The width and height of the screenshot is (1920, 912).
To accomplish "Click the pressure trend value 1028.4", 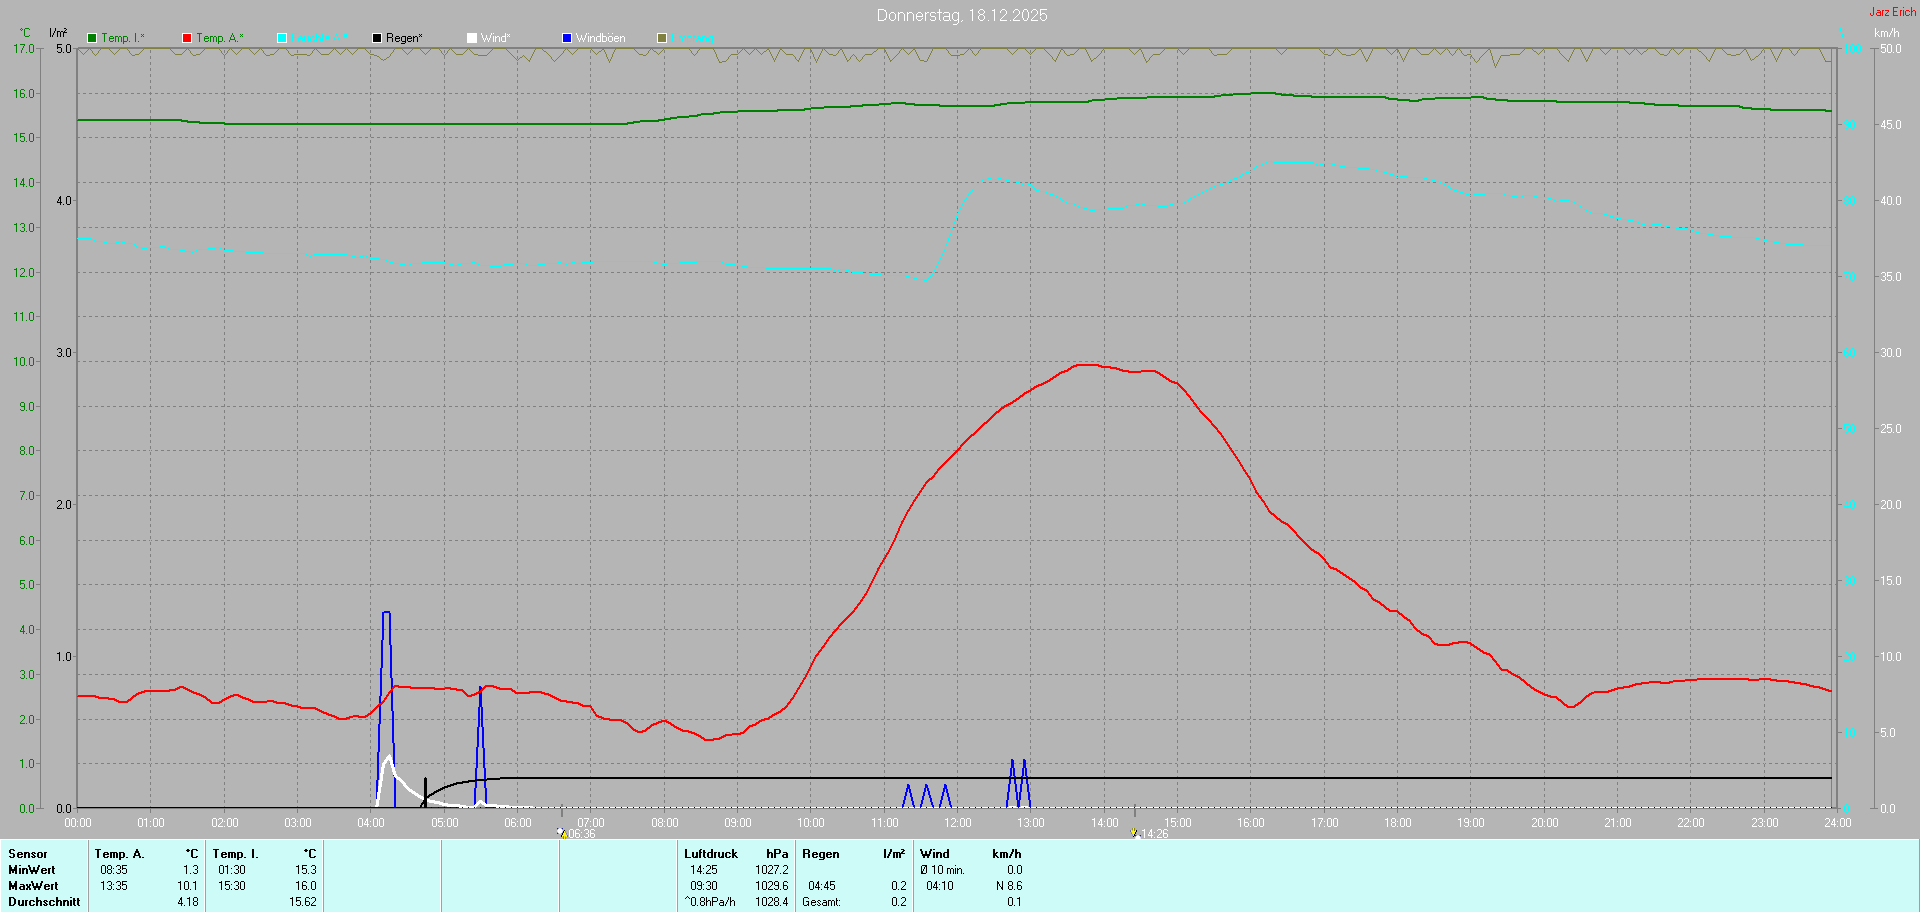I will pos(772,902).
